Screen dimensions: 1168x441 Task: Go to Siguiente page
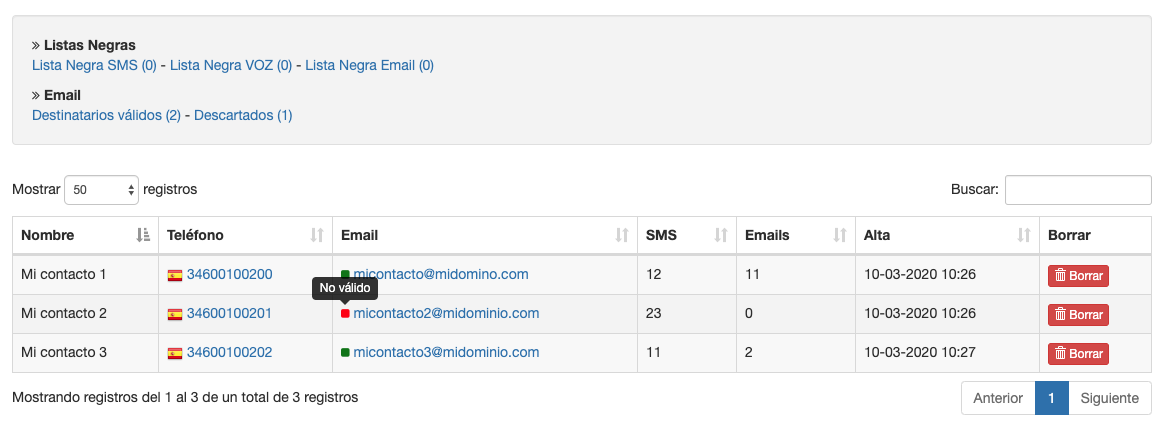click(x=1110, y=398)
